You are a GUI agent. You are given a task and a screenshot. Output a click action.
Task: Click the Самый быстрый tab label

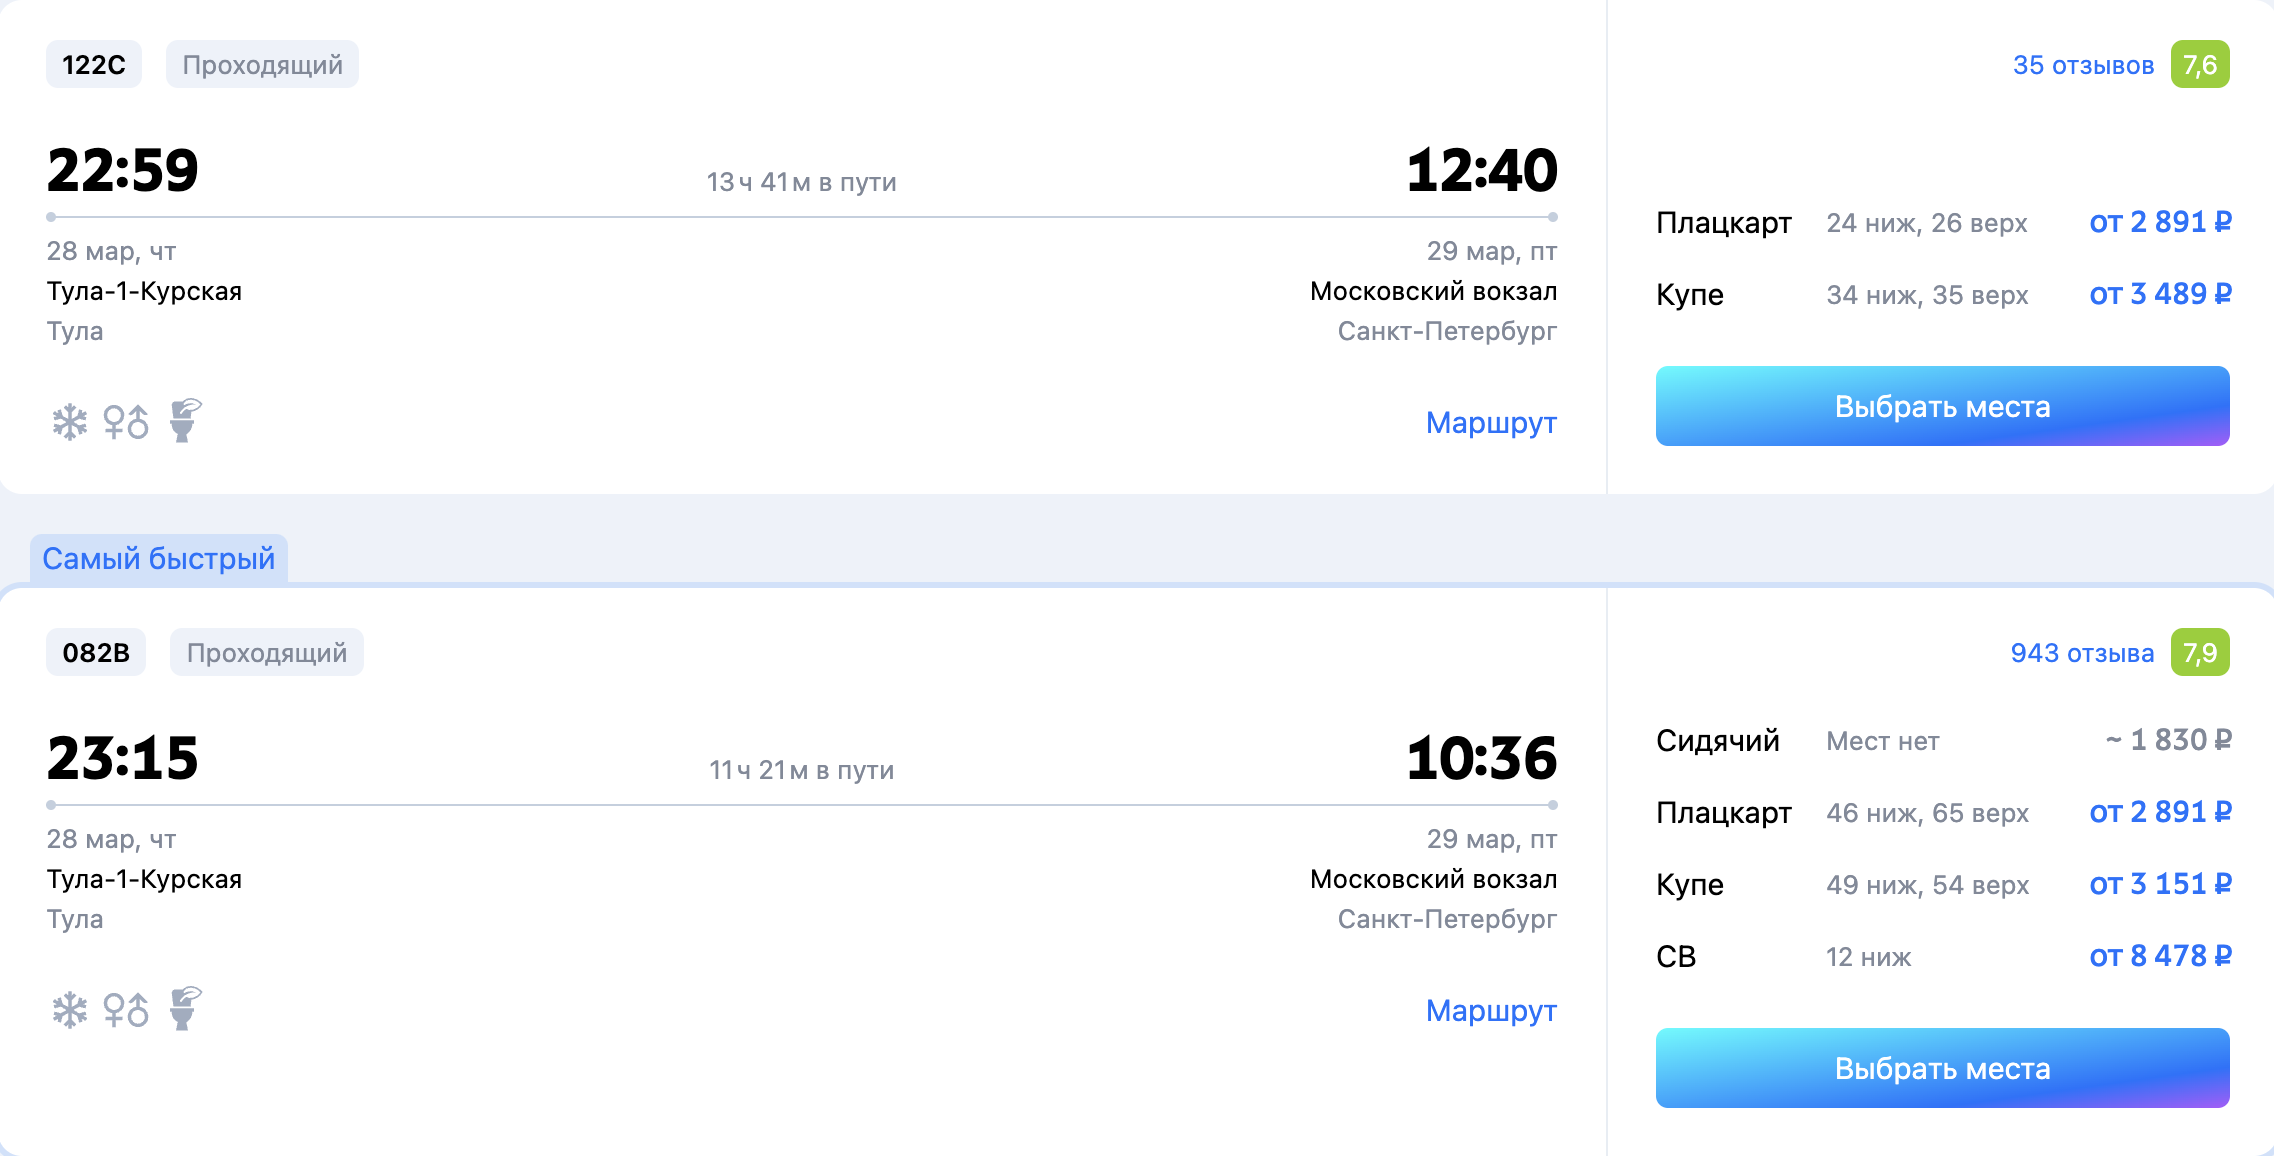pyautogui.click(x=158, y=558)
